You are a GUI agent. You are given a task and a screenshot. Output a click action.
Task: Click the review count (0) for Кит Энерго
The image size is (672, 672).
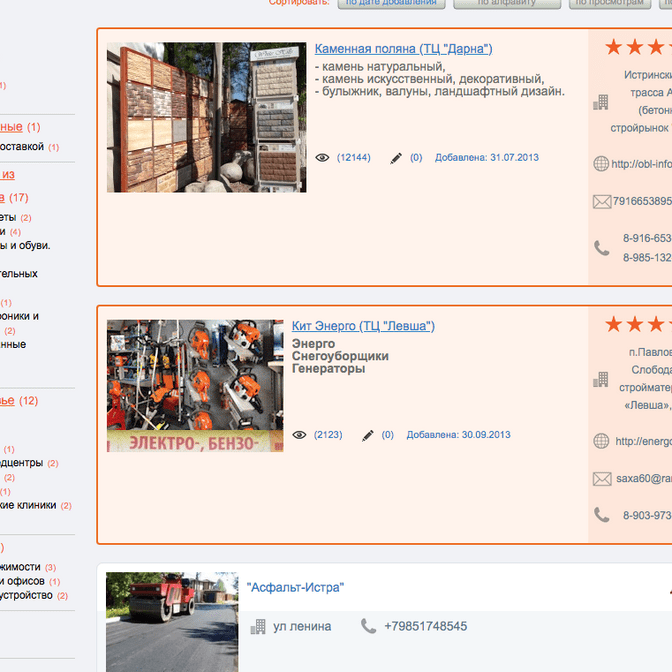(387, 435)
